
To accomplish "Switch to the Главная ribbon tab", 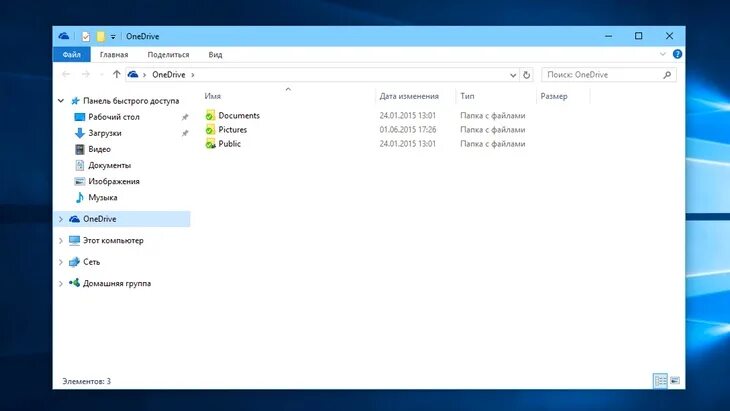I will [114, 54].
